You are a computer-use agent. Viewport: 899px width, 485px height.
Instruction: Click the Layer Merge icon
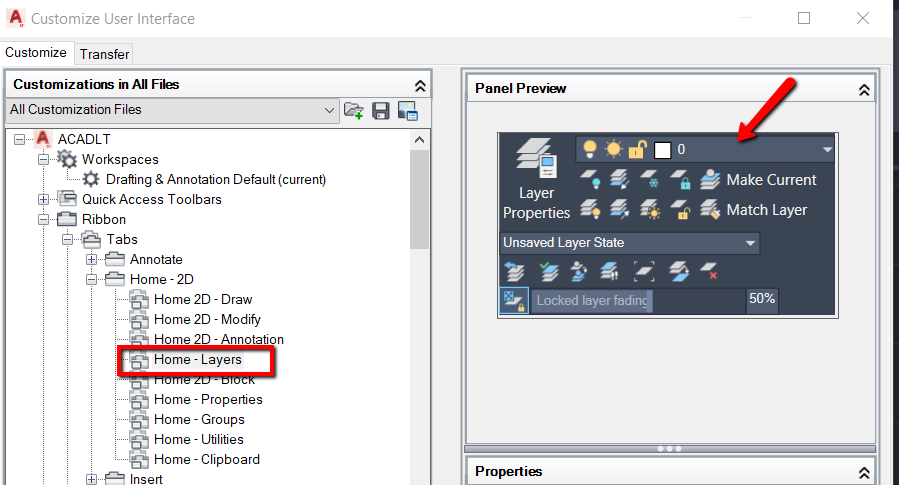(679, 271)
